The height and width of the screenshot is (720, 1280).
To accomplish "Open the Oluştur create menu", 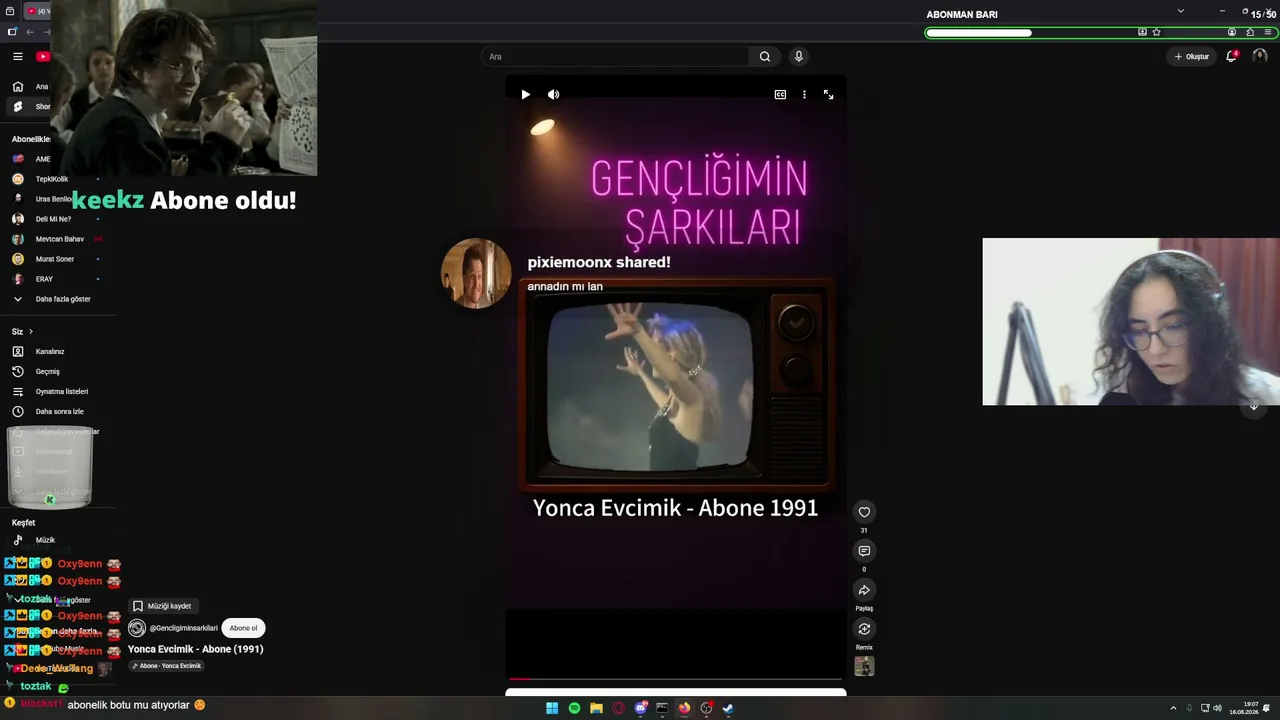I will coord(1192,57).
